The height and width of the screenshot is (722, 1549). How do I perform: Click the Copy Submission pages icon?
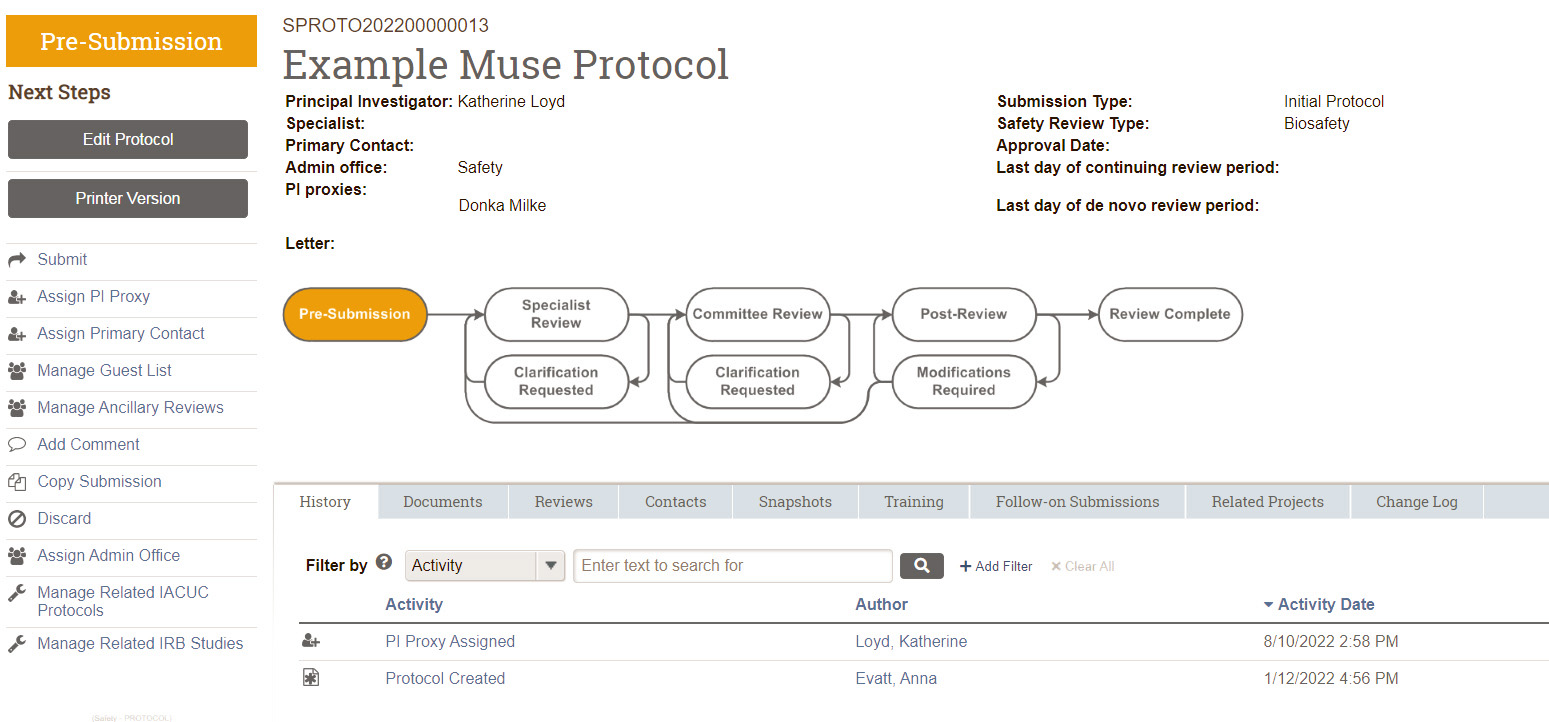(18, 481)
